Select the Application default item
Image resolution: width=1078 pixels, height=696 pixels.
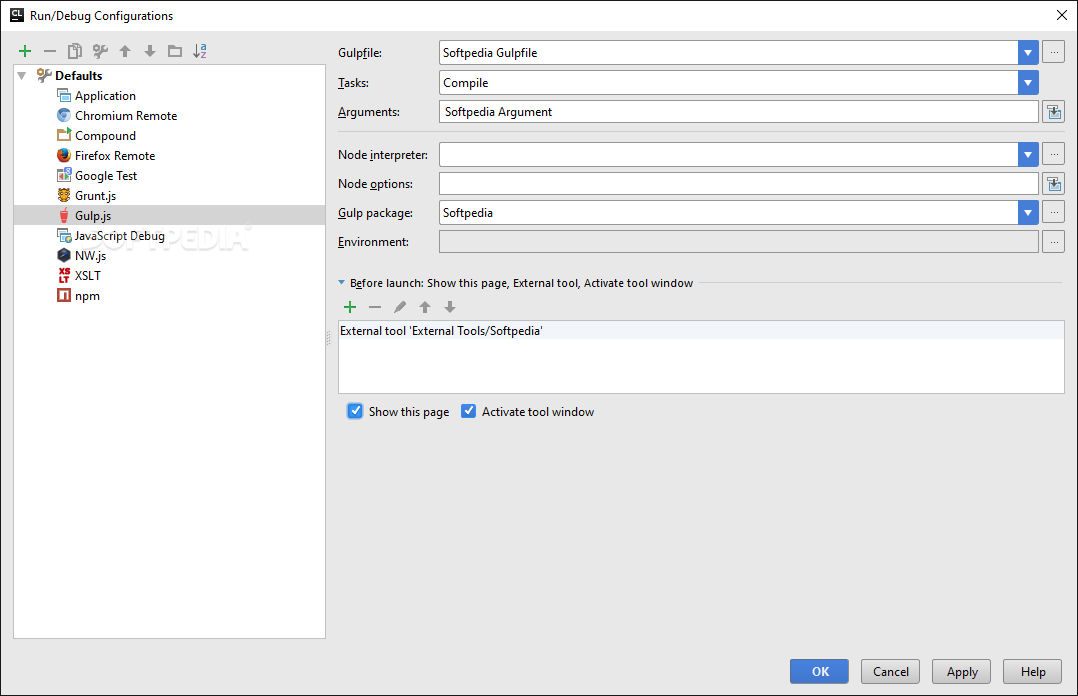[x=105, y=96]
